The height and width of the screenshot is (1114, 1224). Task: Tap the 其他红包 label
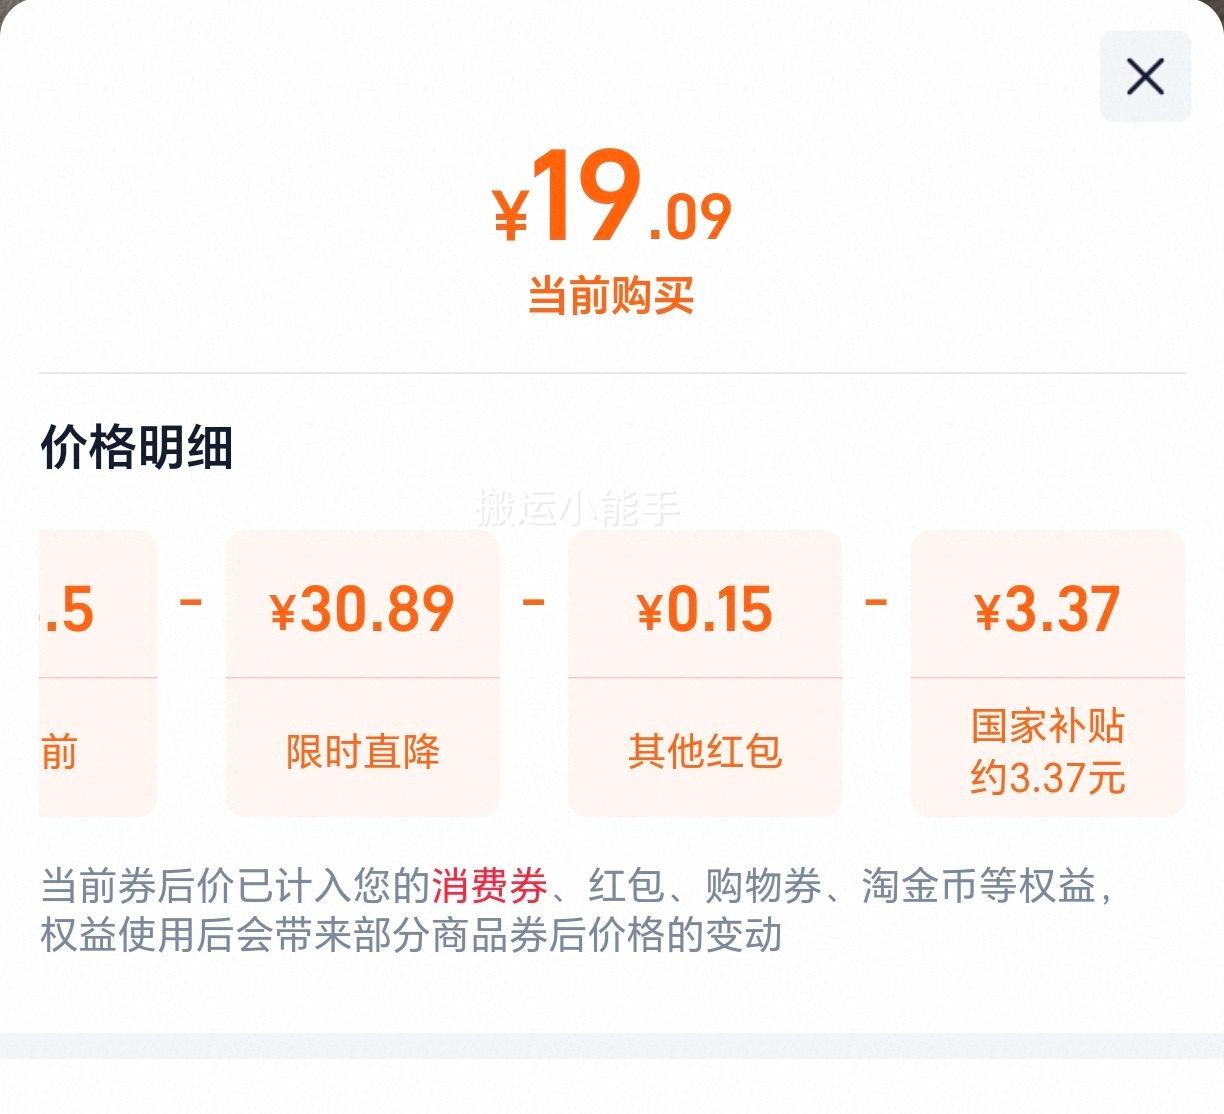pos(705,751)
